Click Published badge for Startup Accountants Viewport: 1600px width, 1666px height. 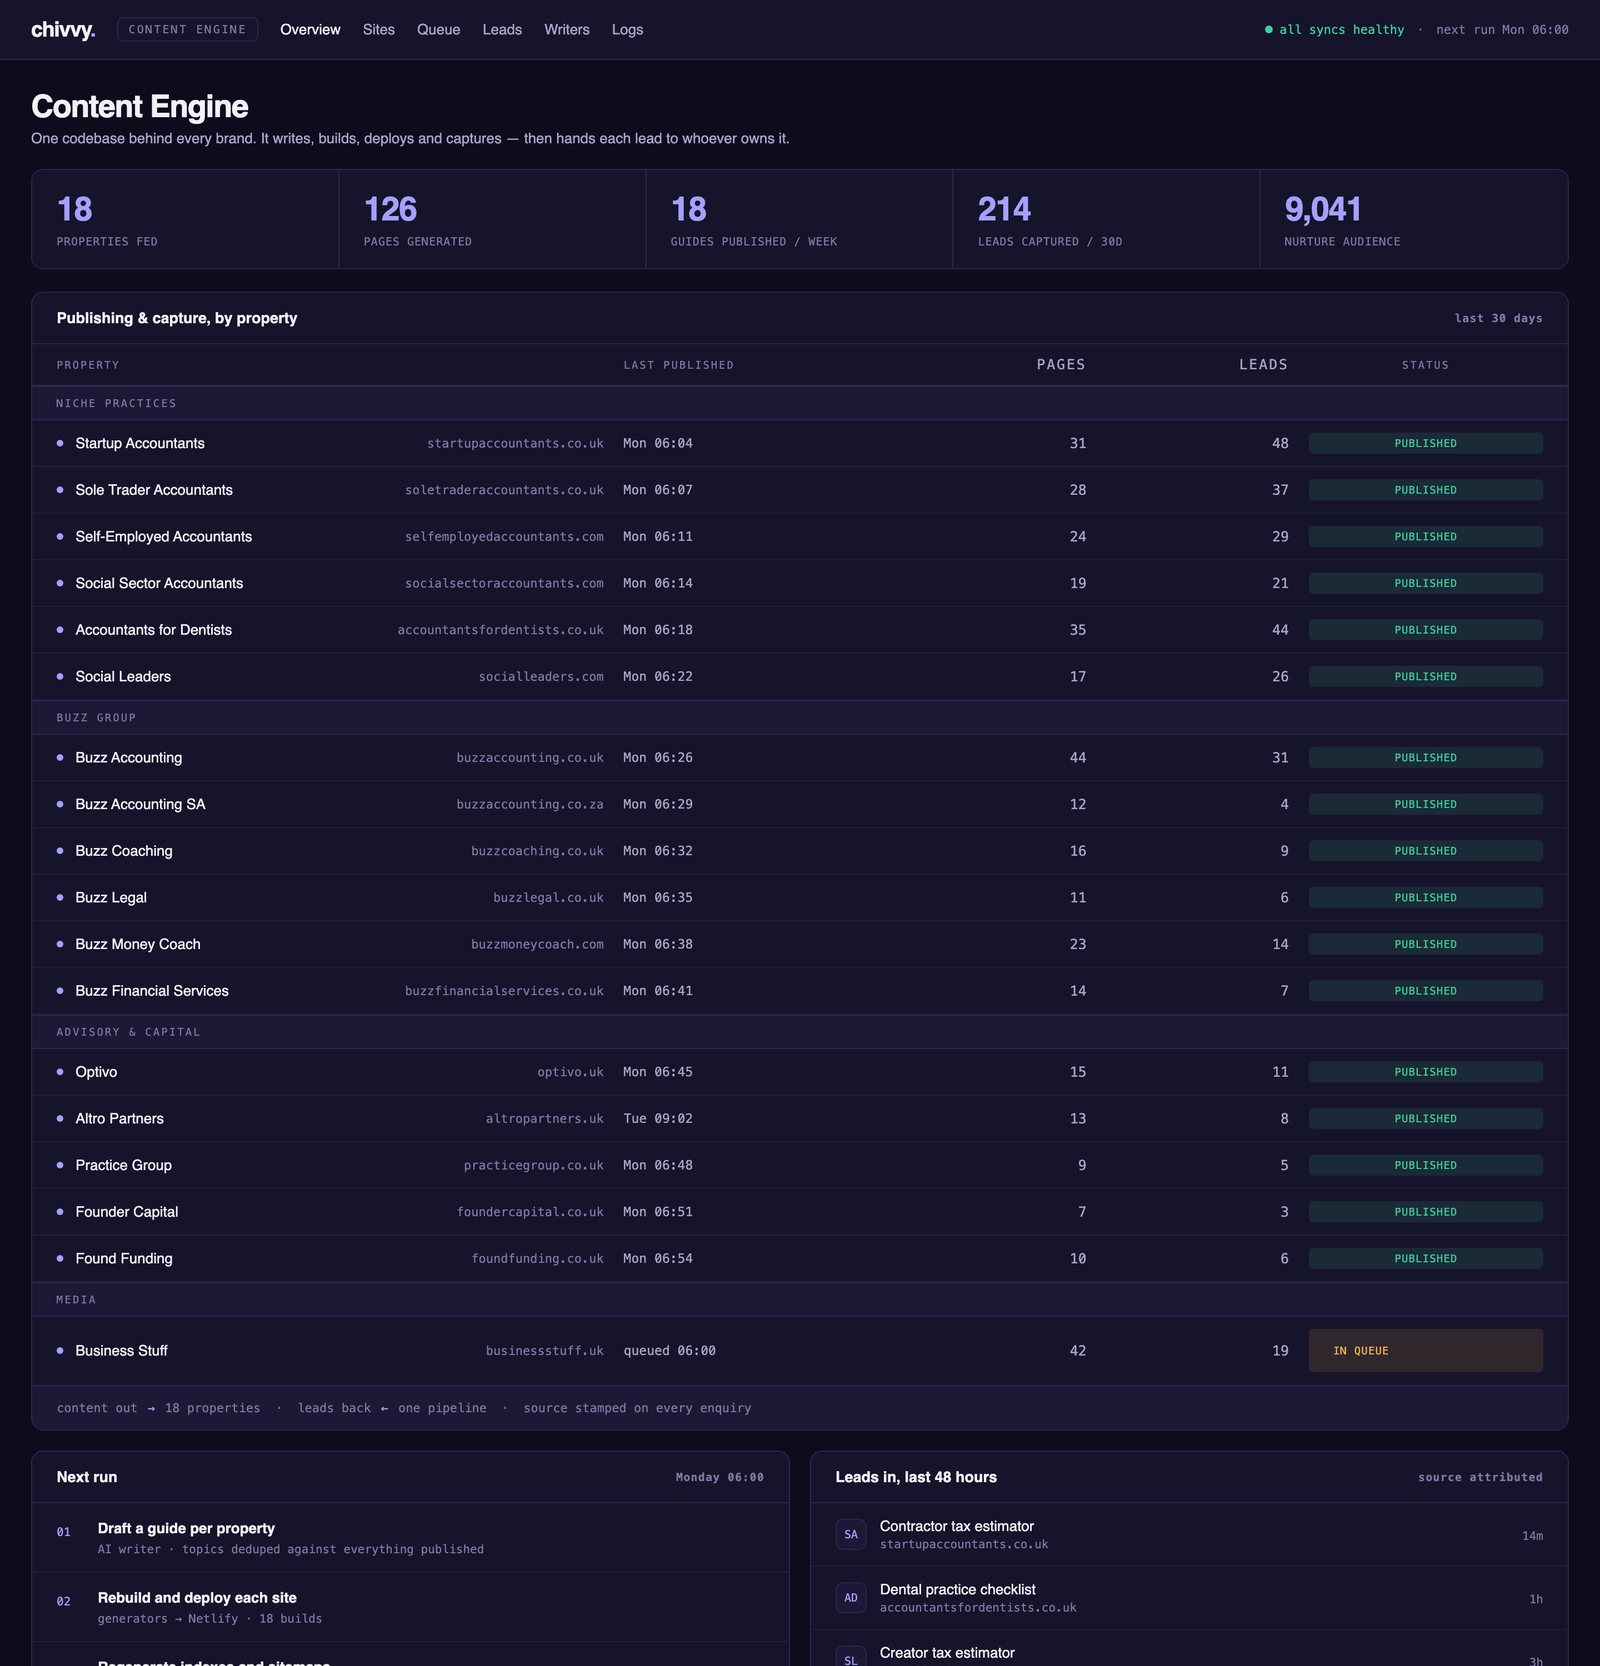pos(1425,443)
